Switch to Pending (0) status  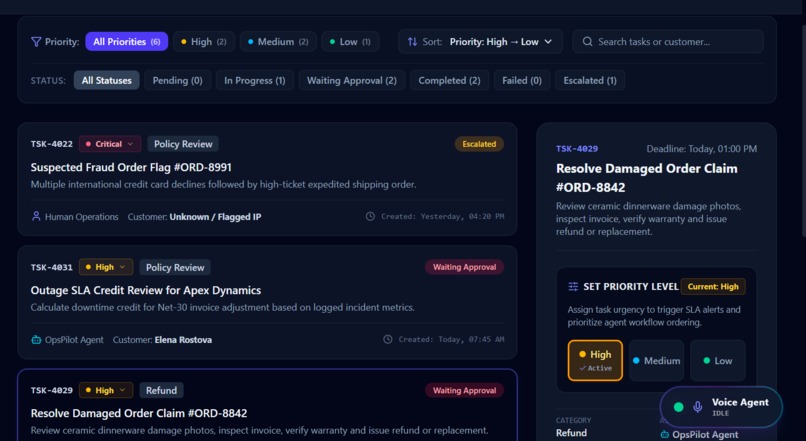(x=177, y=80)
